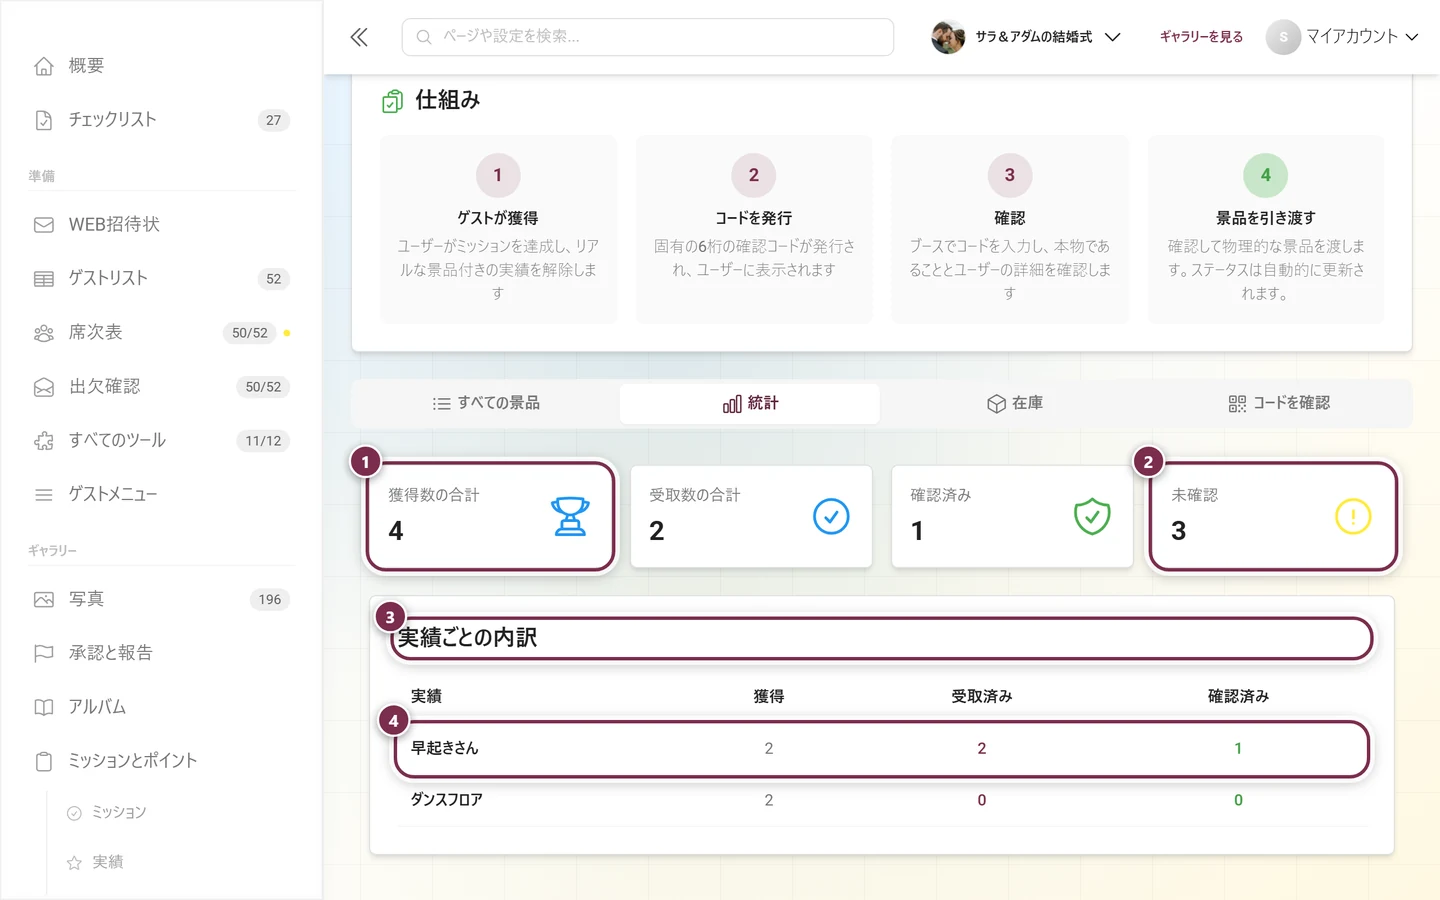The image size is (1440, 900).
Task: Click the すべてのツール puzzle icon
Action: pos(44,441)
